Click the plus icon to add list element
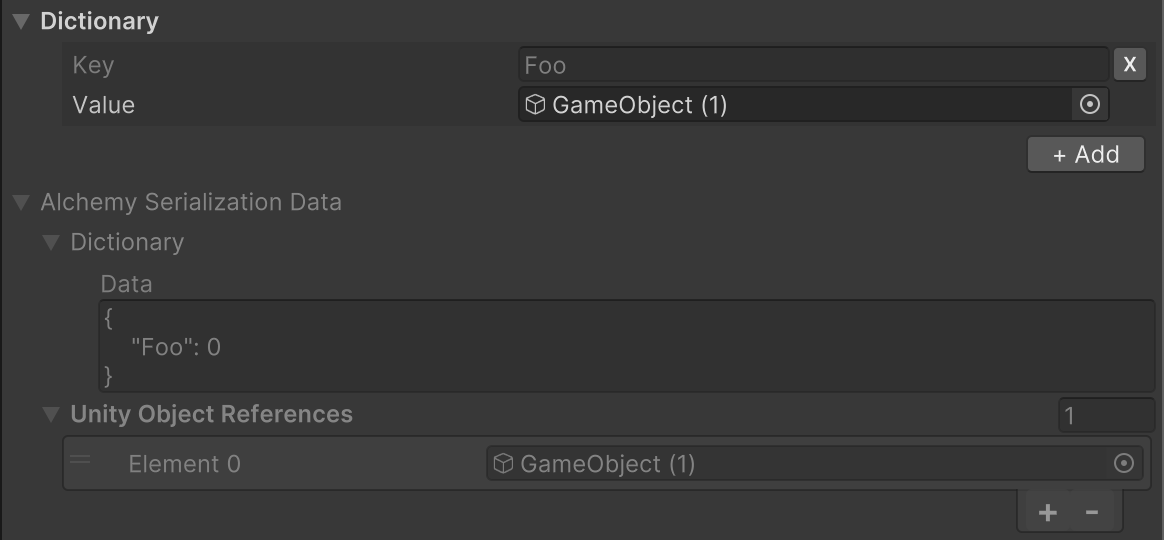This screenshot has height=540, width=1164. tap(1047, 513)
